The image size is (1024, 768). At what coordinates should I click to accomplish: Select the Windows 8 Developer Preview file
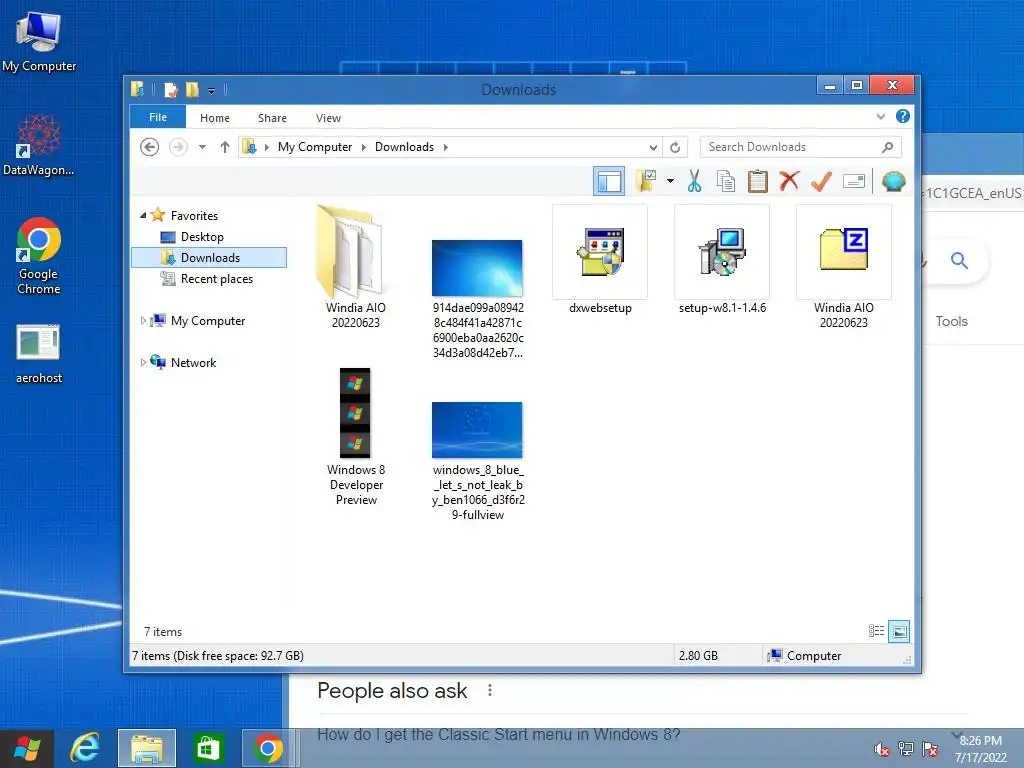click(x=356, y=437)
